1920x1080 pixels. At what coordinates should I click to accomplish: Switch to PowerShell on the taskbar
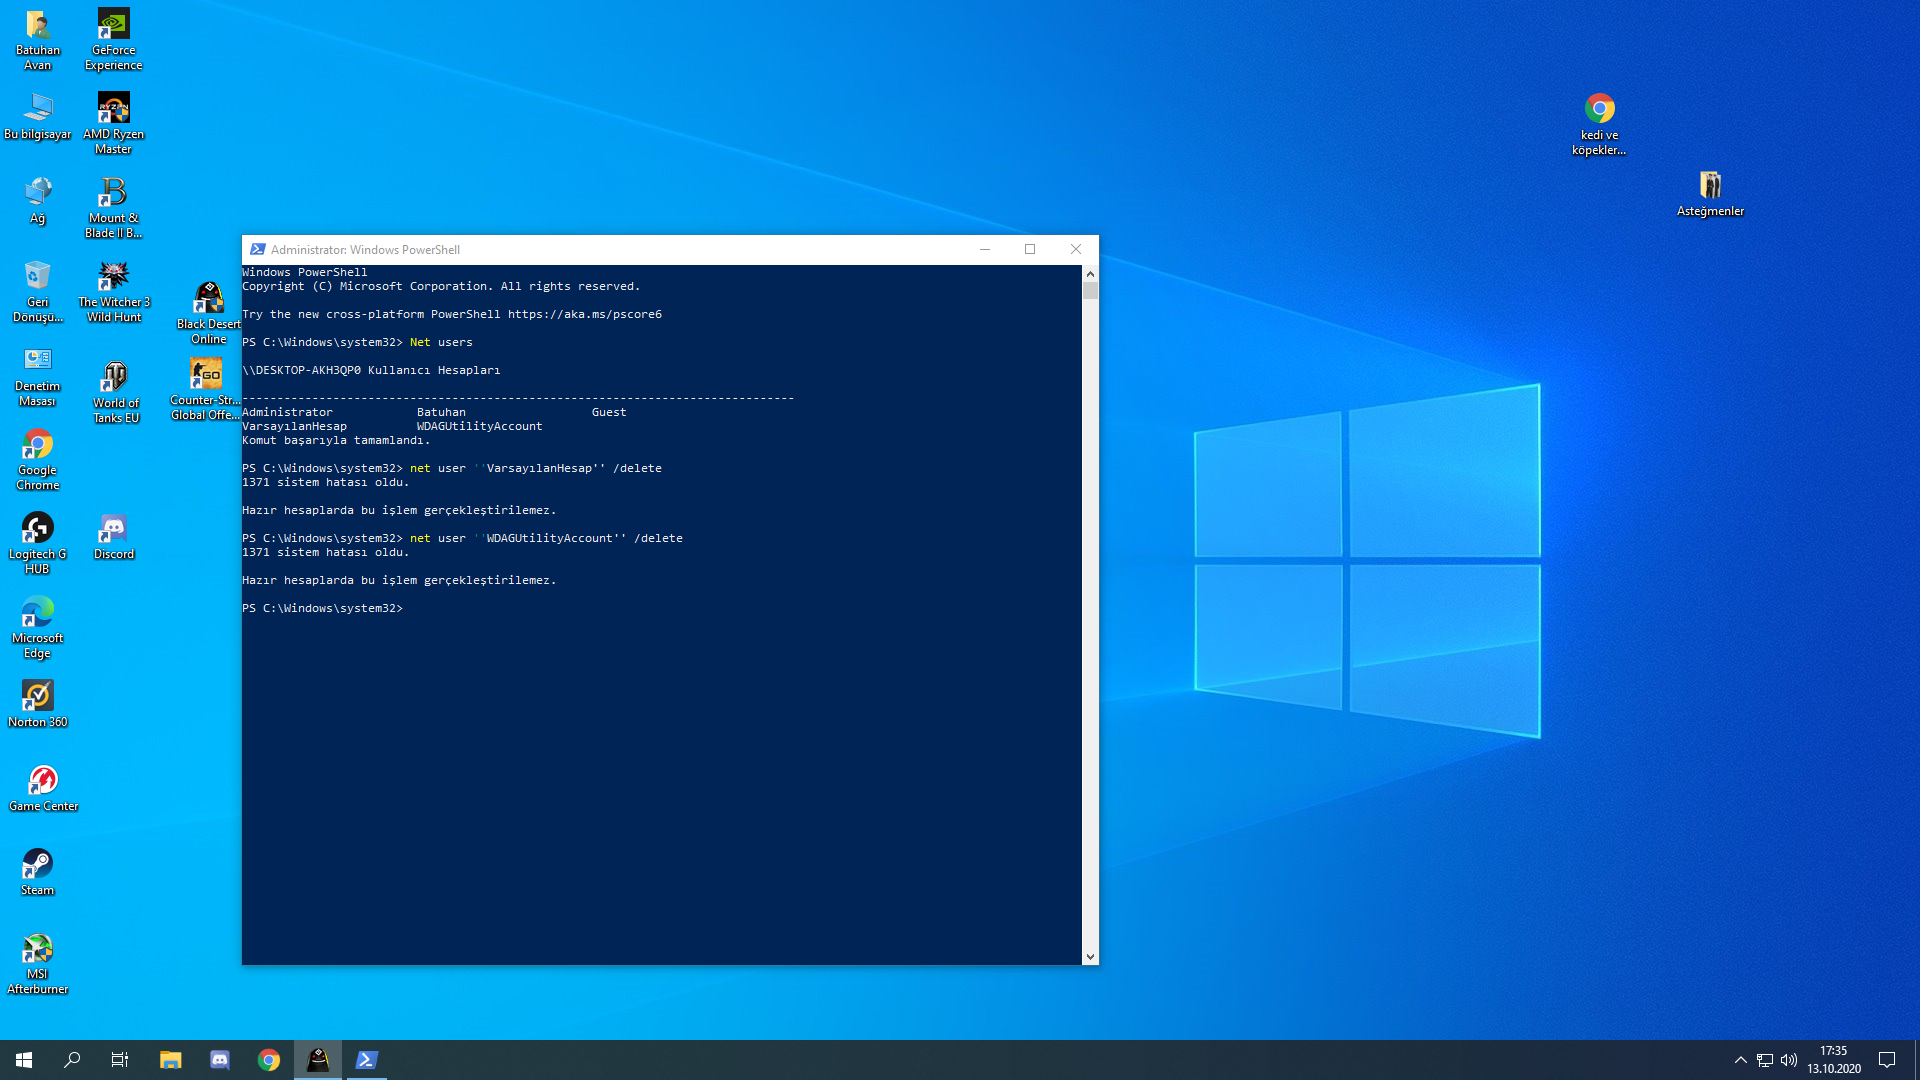click(366, 1060)
